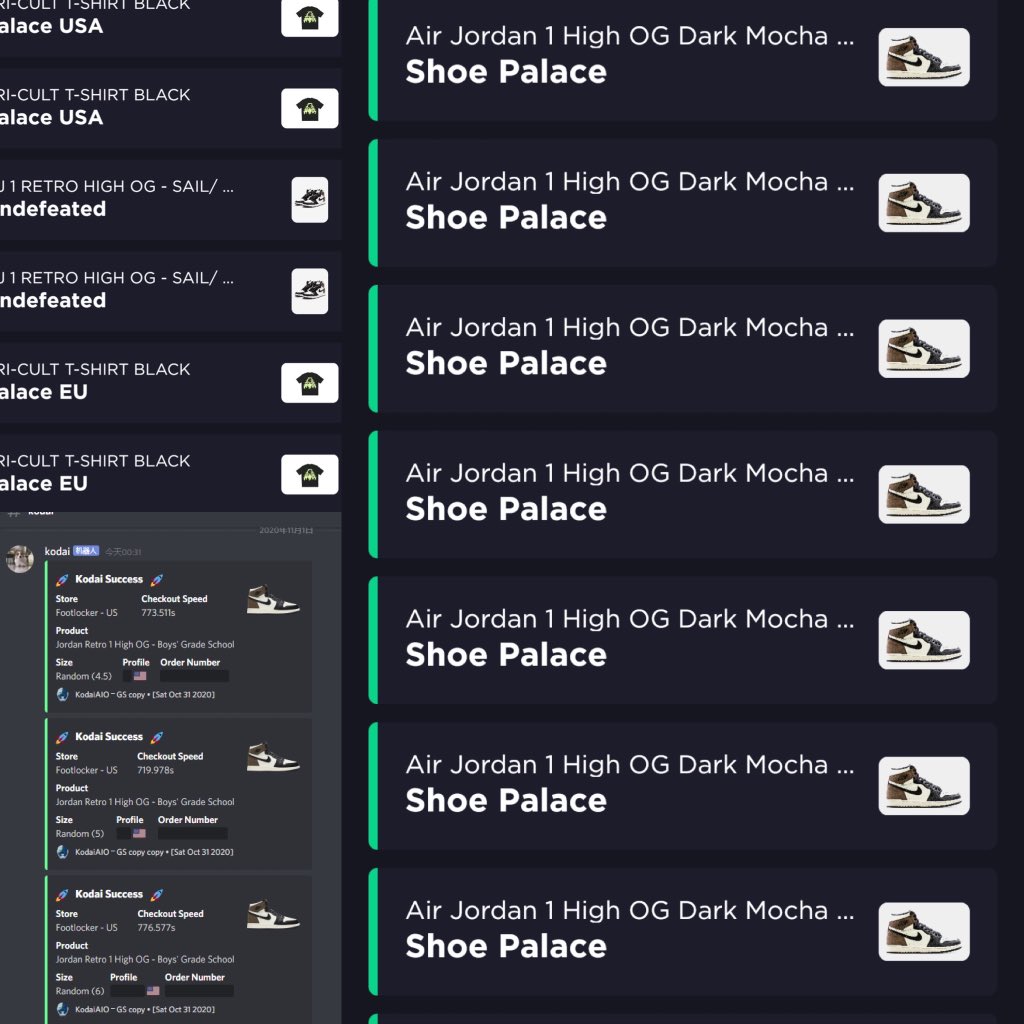Open shoe thumbnail in the 773.511s embed
Image resolution: width=1024 pixels, height=1024 pixels.
click(x=273, y=600)
